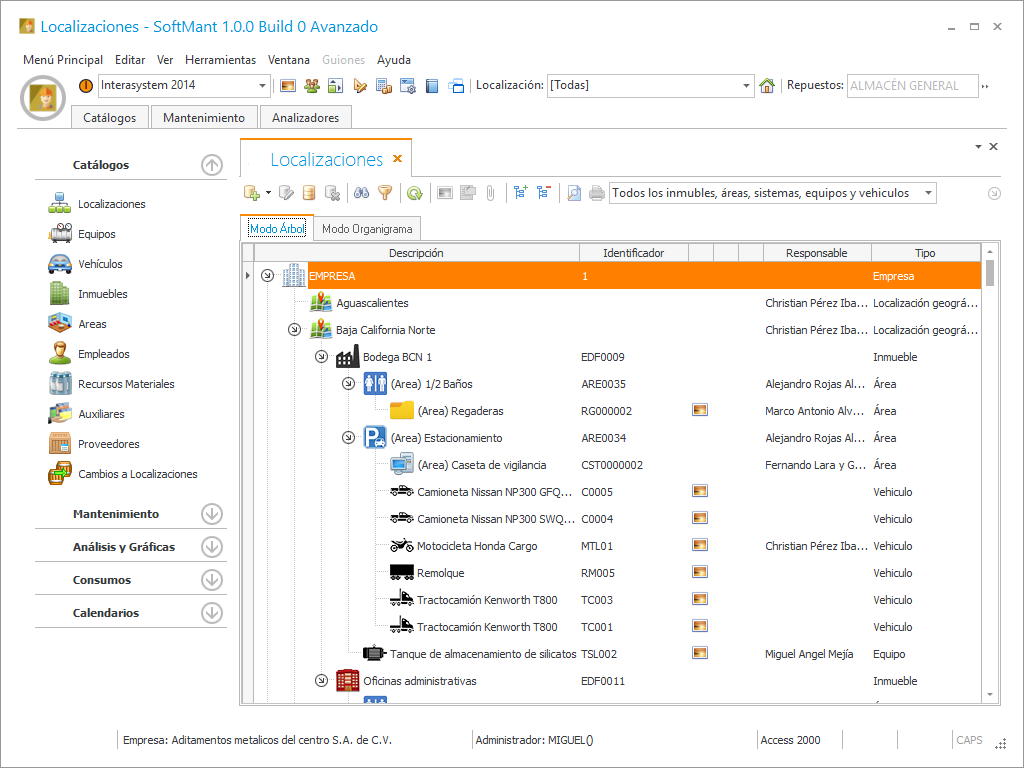1024x768 pixels.
Task: Open the Proveedores catalog in sidebar
Action: [x=108, y=444]
